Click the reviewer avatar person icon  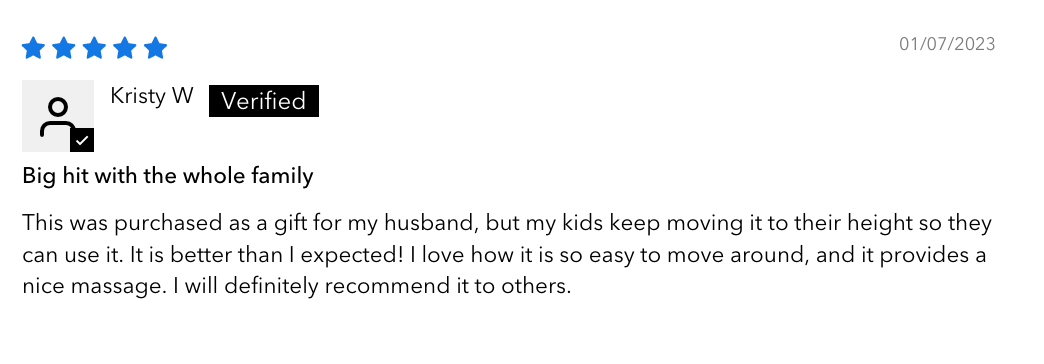tap(58, 118)
